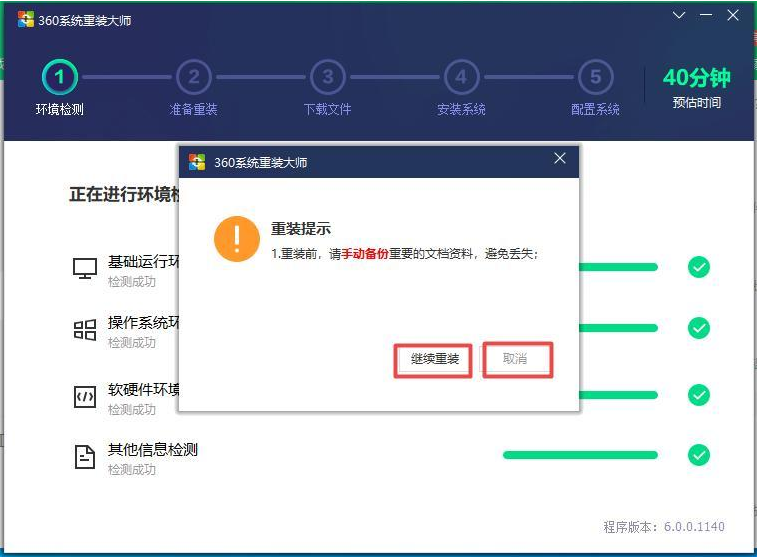Click green checkmark for 软硬件环境 row
The image size is (757, 559).
(699, 395)
